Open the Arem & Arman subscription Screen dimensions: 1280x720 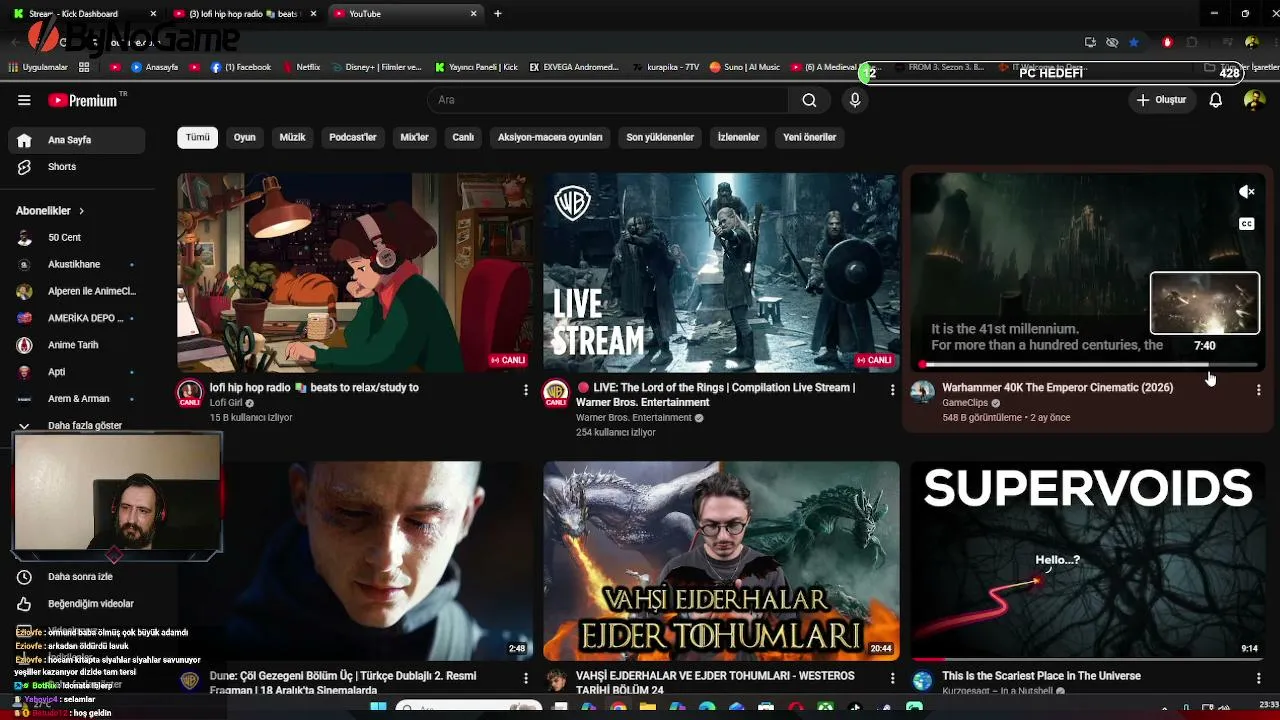(x=77, y=399)
